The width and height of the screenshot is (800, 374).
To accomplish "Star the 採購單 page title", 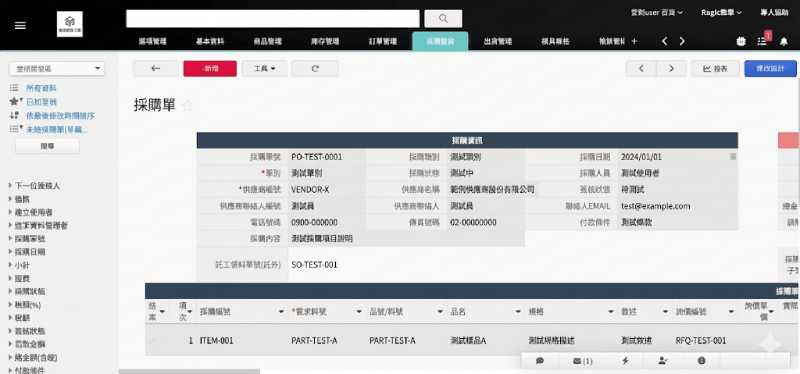I will [187, 106].
